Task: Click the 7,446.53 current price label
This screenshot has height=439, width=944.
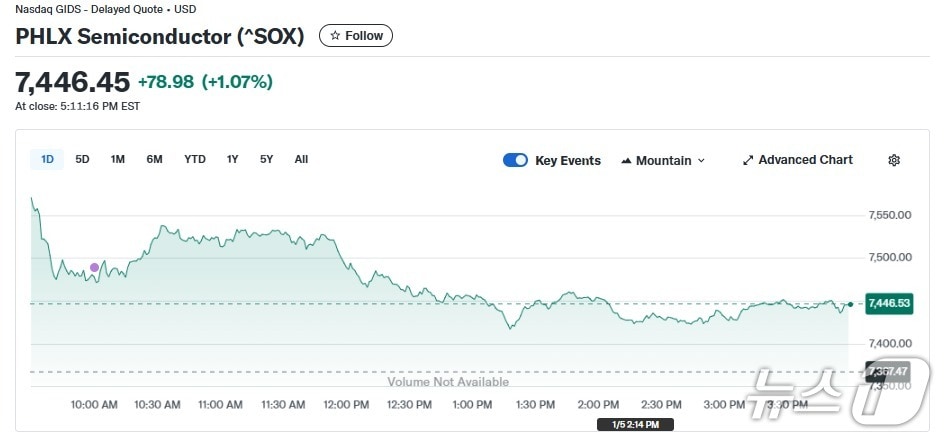Action: tap(889, 303)
